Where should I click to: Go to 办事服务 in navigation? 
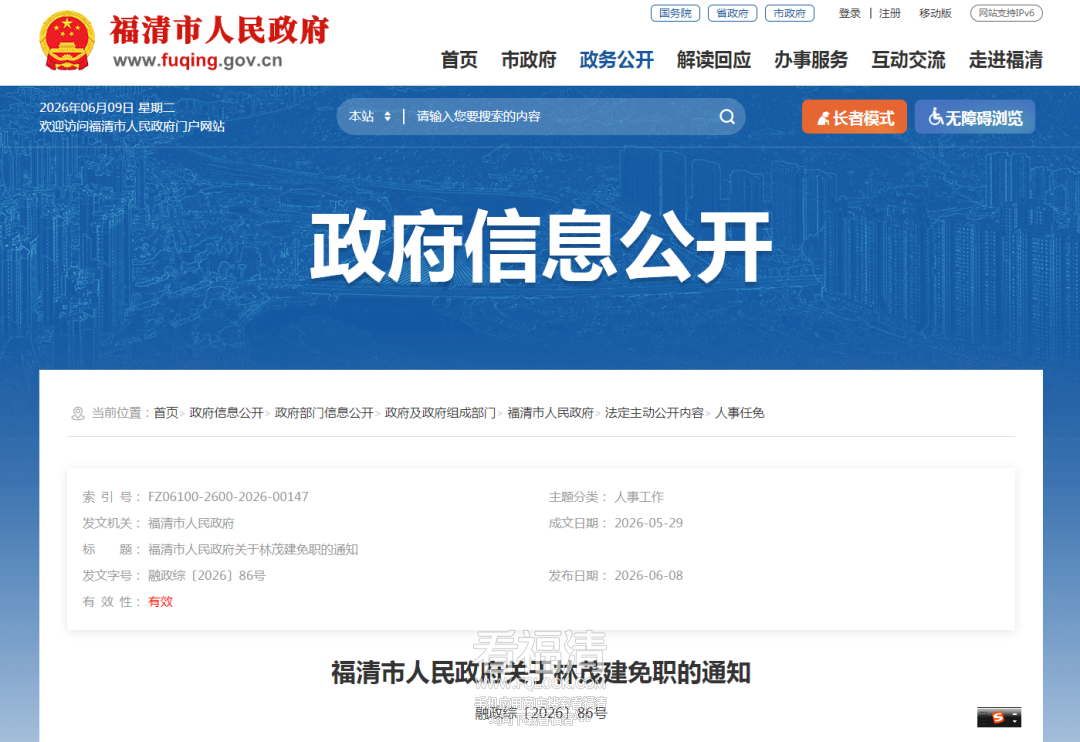pos(811,60)
